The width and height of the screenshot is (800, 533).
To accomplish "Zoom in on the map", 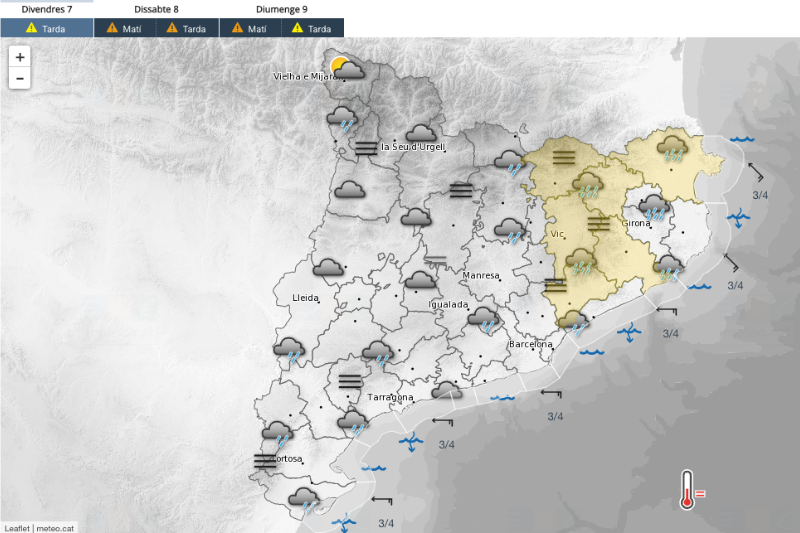I will pos(20,58).
